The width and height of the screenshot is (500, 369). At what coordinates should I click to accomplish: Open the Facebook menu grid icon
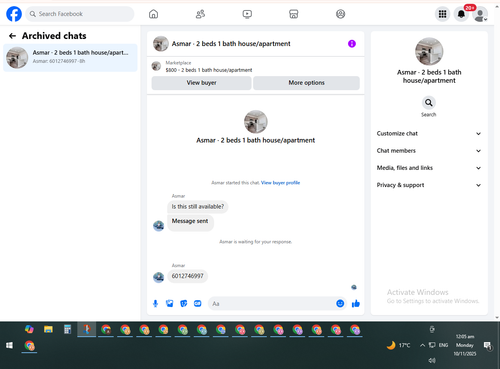click(x=442, y=14)
